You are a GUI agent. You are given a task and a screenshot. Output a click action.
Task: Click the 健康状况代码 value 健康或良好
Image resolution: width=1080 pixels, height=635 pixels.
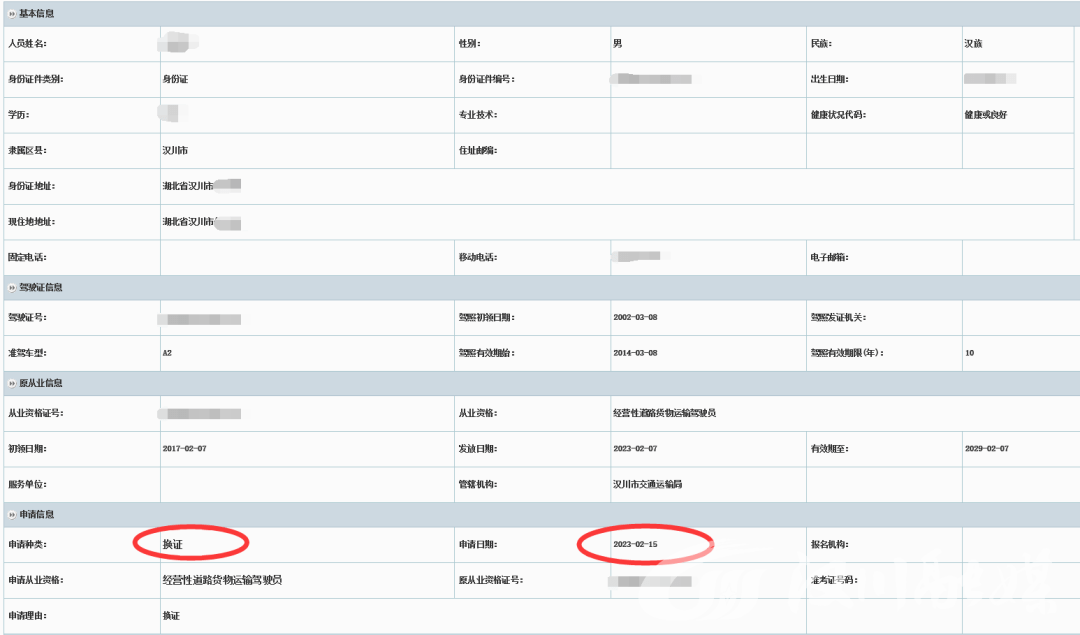[985, 115]
